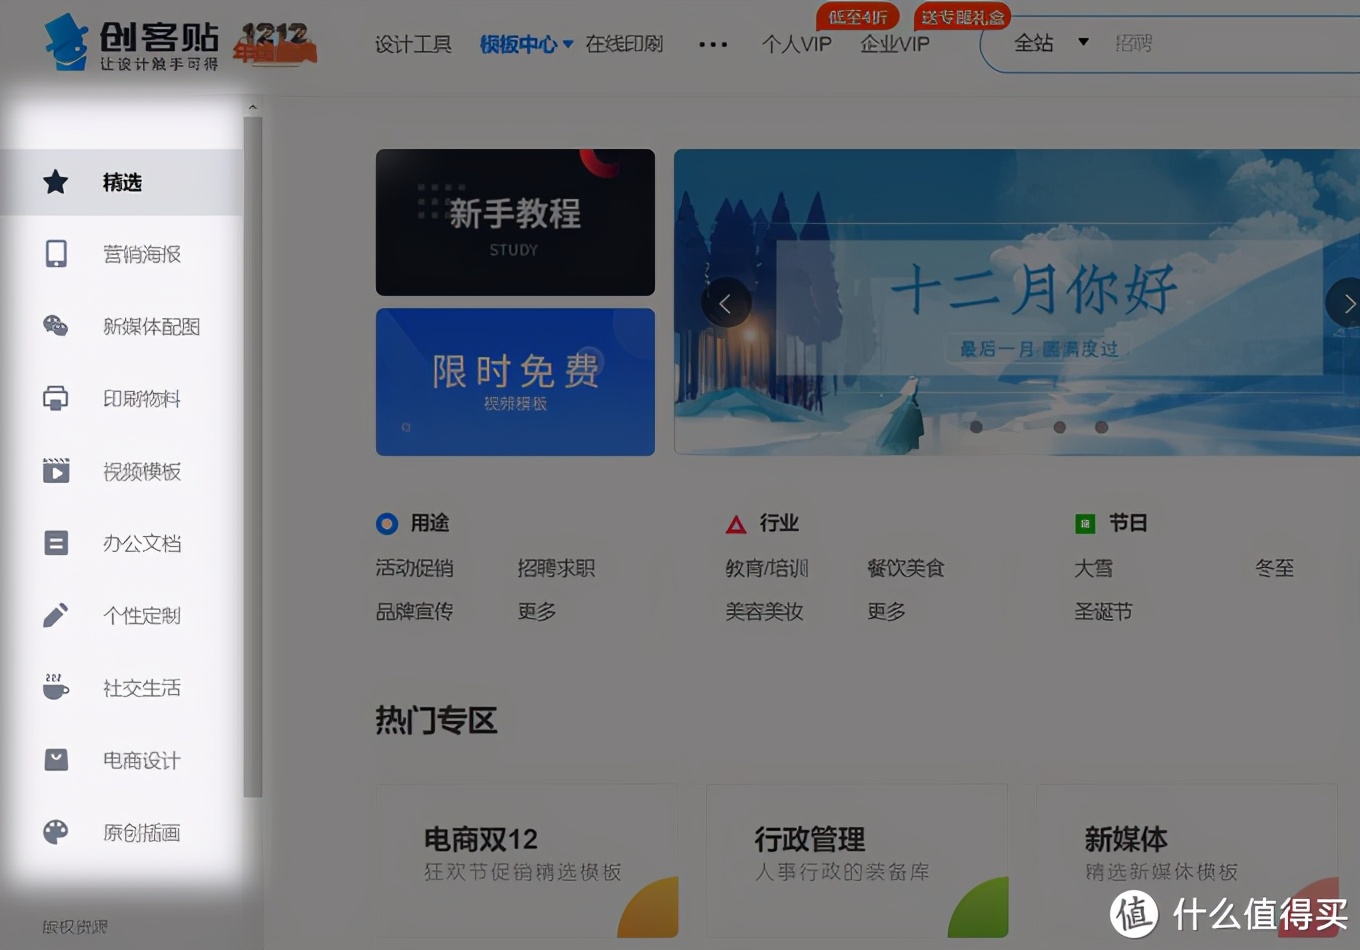Select 营销海报 category label
1360x950 pixels.
pos(142,254)
